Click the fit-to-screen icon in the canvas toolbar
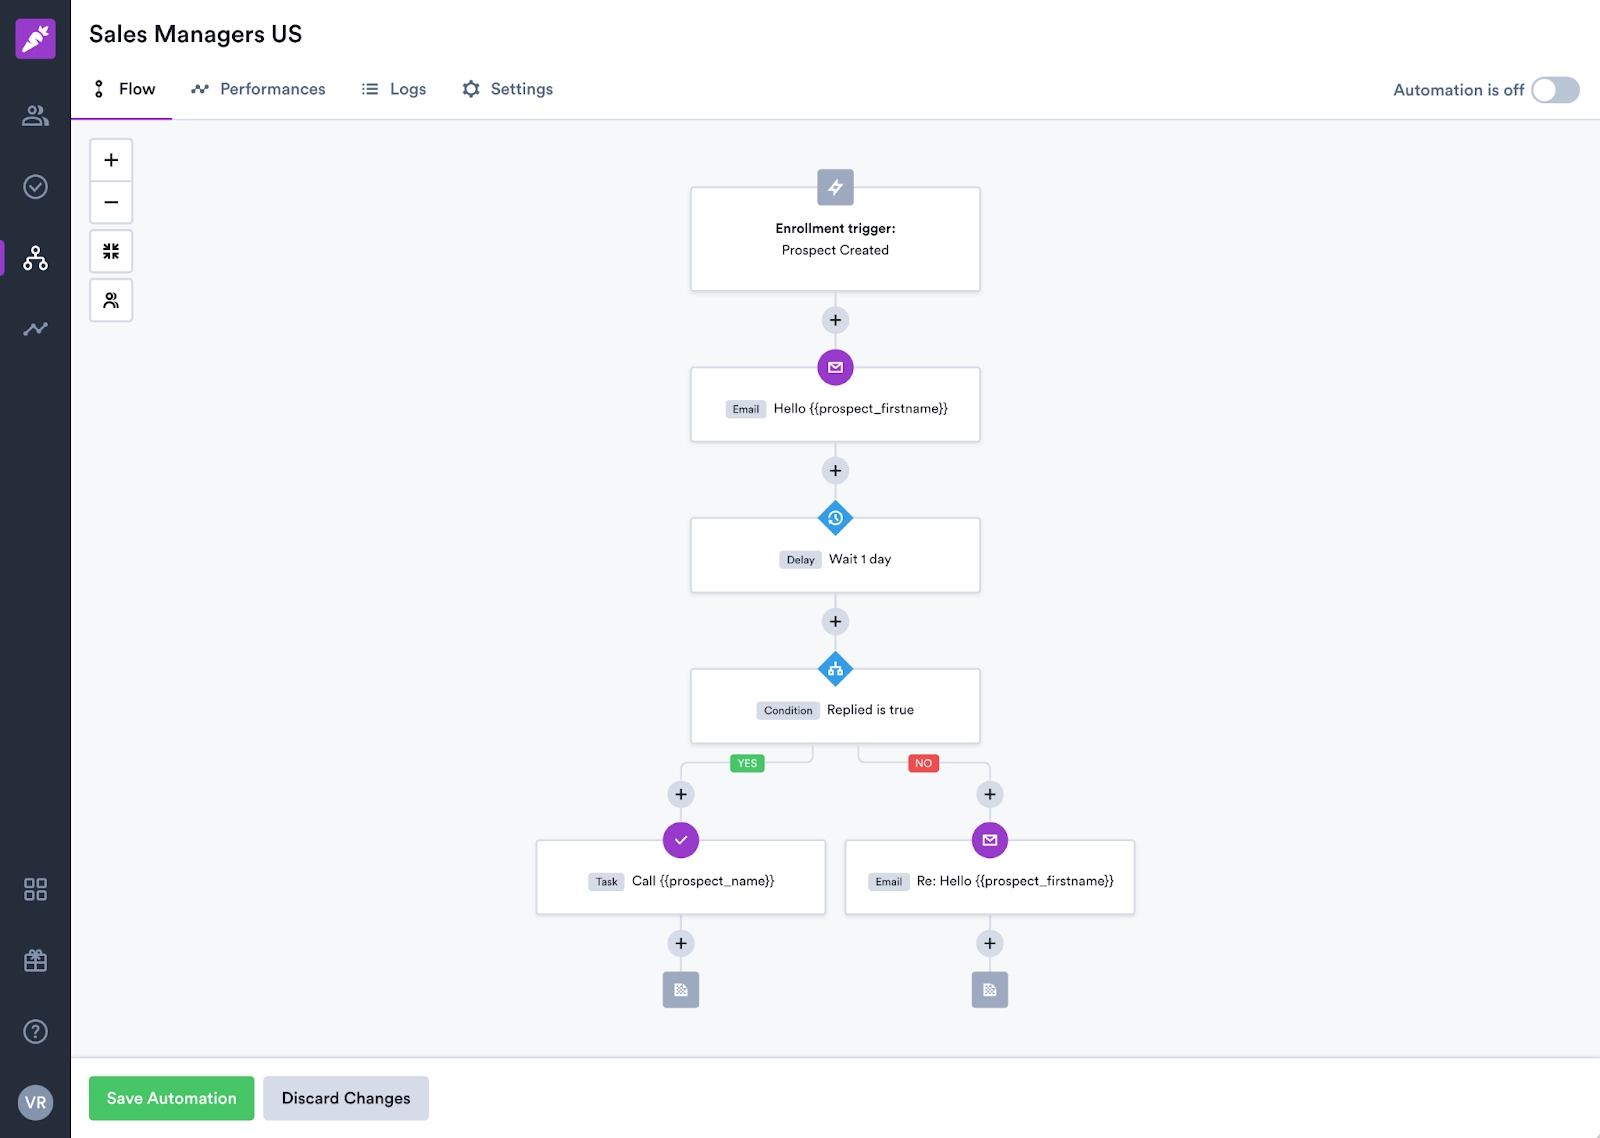Viewport: 1600px width, 1138px height. pos(110,251)
